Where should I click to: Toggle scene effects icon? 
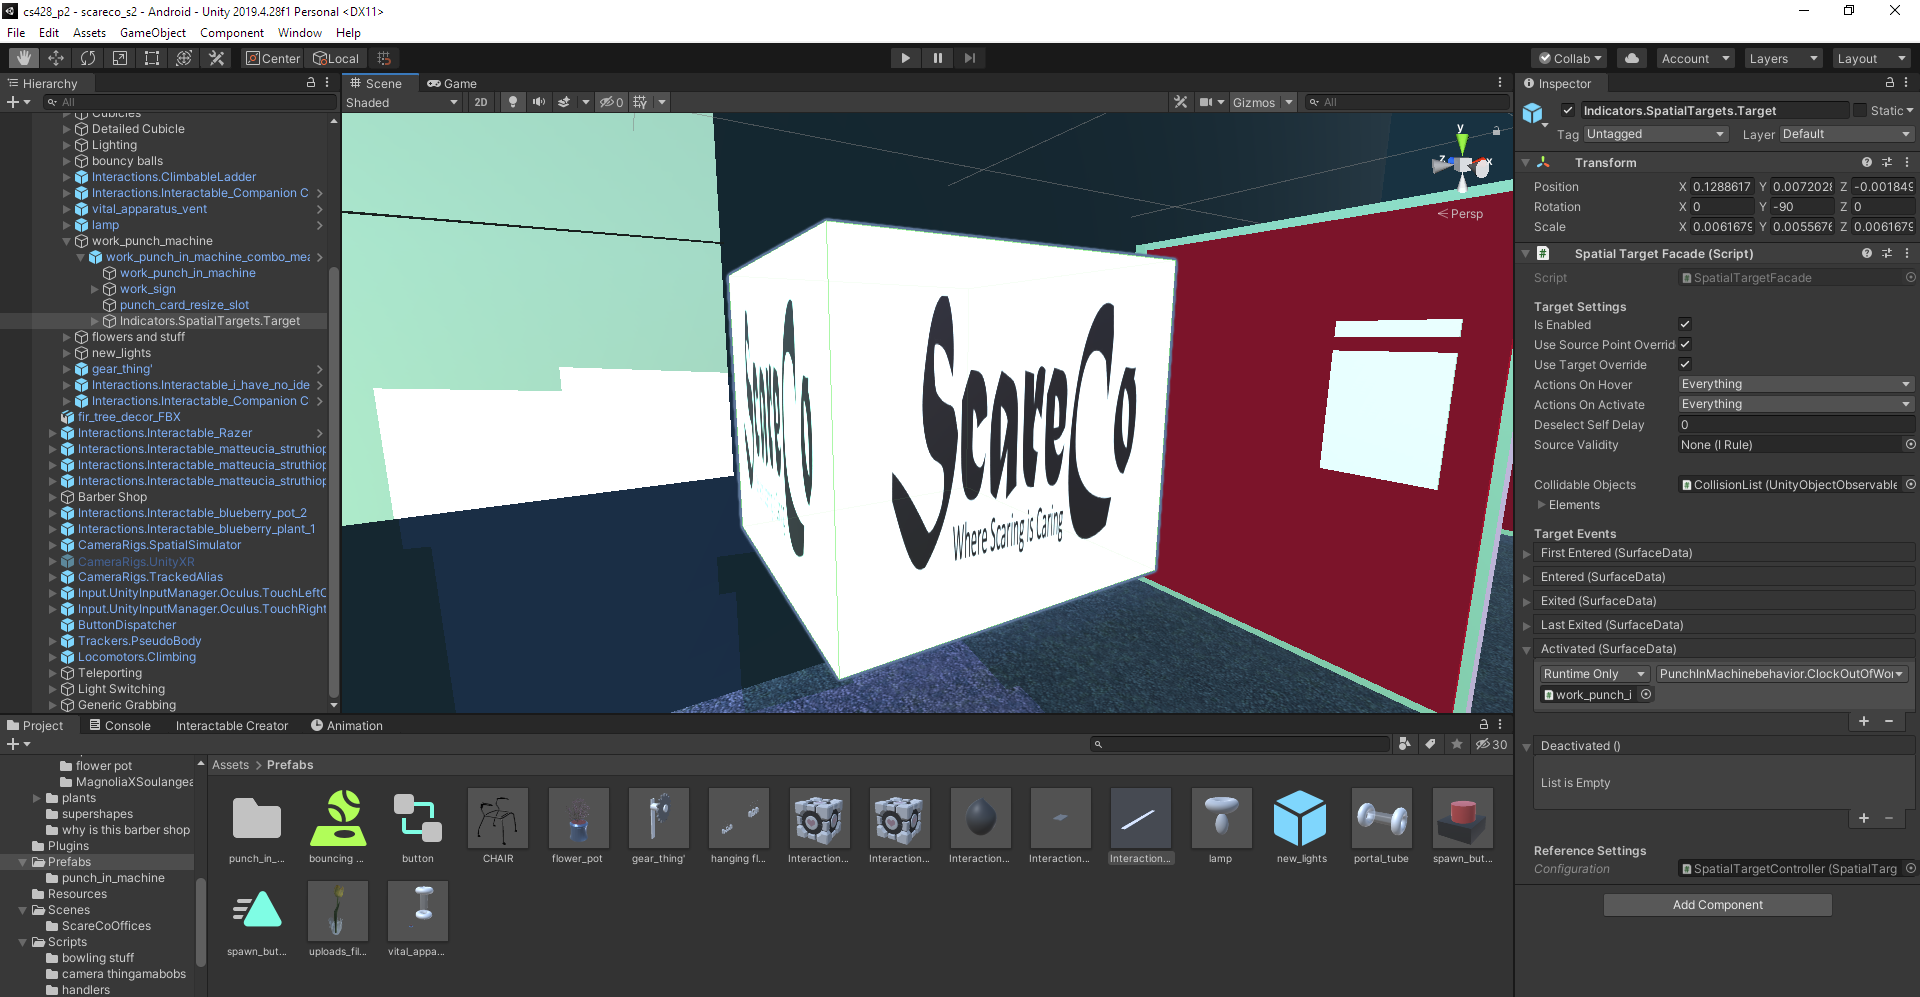coord(564,102)
